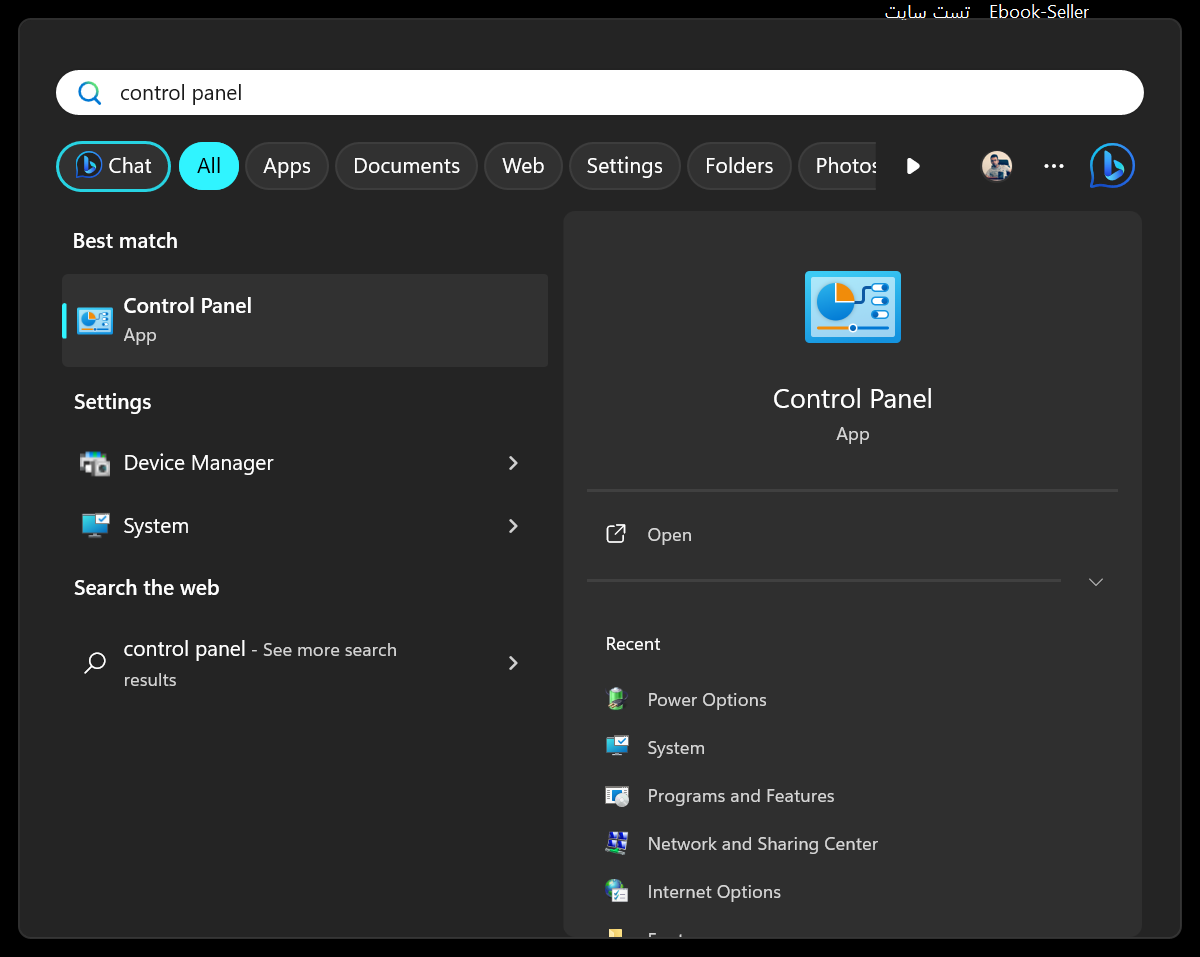Viewport: 1200px width, 957px height.
Task: Open System from Recent list
Action: (x=676, y=748)
